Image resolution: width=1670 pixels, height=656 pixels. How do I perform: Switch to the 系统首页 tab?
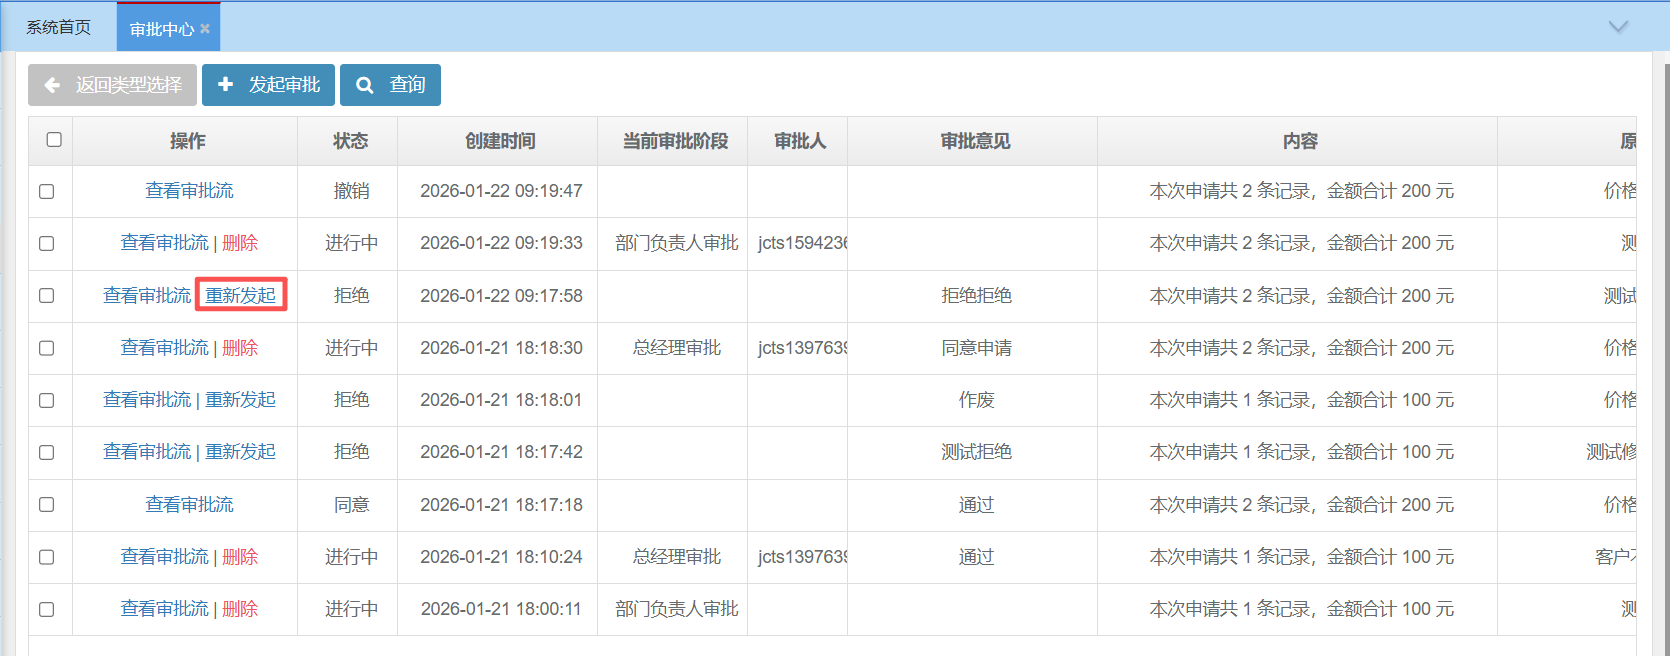click(x=58, y=28)
